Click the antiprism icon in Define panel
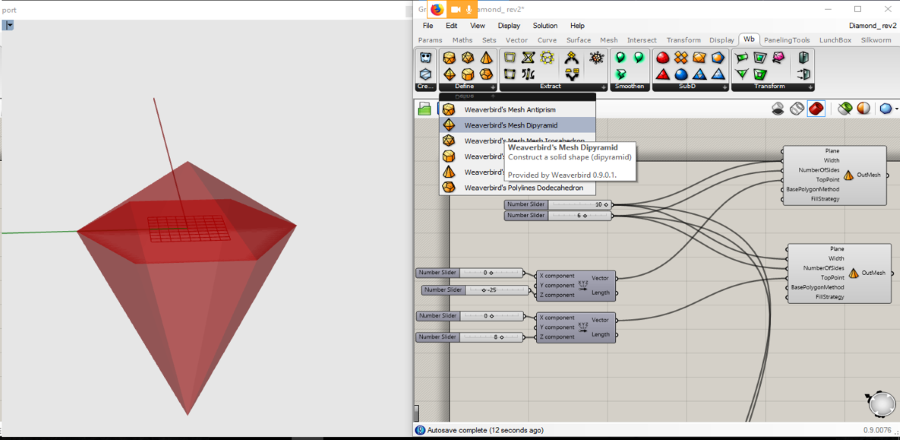Image resolution: width=900 pixels, height=440 pixels. coord(449,58)
